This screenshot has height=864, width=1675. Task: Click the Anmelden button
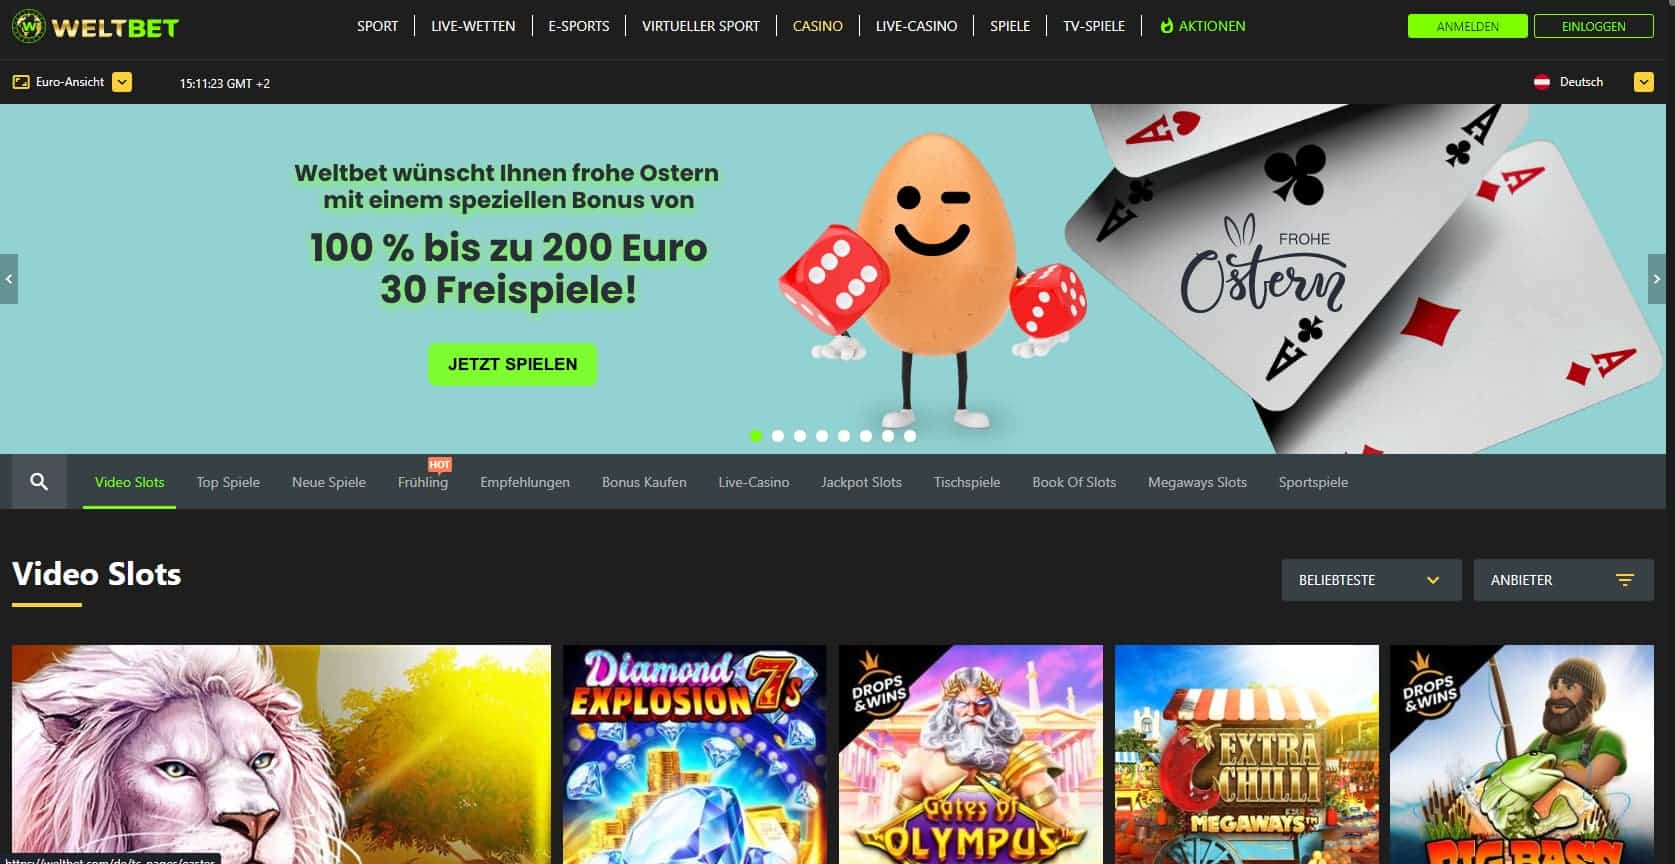pos(1467,27)
